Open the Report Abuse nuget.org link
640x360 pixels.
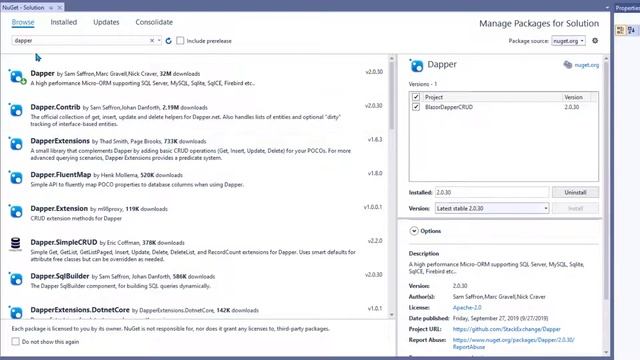tap(513, 343)
